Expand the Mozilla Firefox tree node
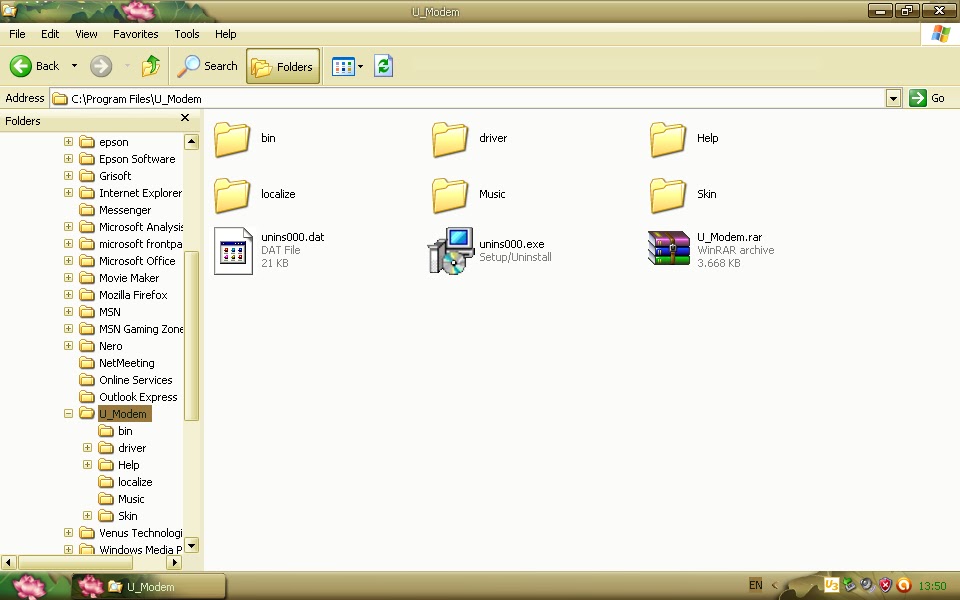Viewport: 960px width, 600px height. [x=69, y=294]
